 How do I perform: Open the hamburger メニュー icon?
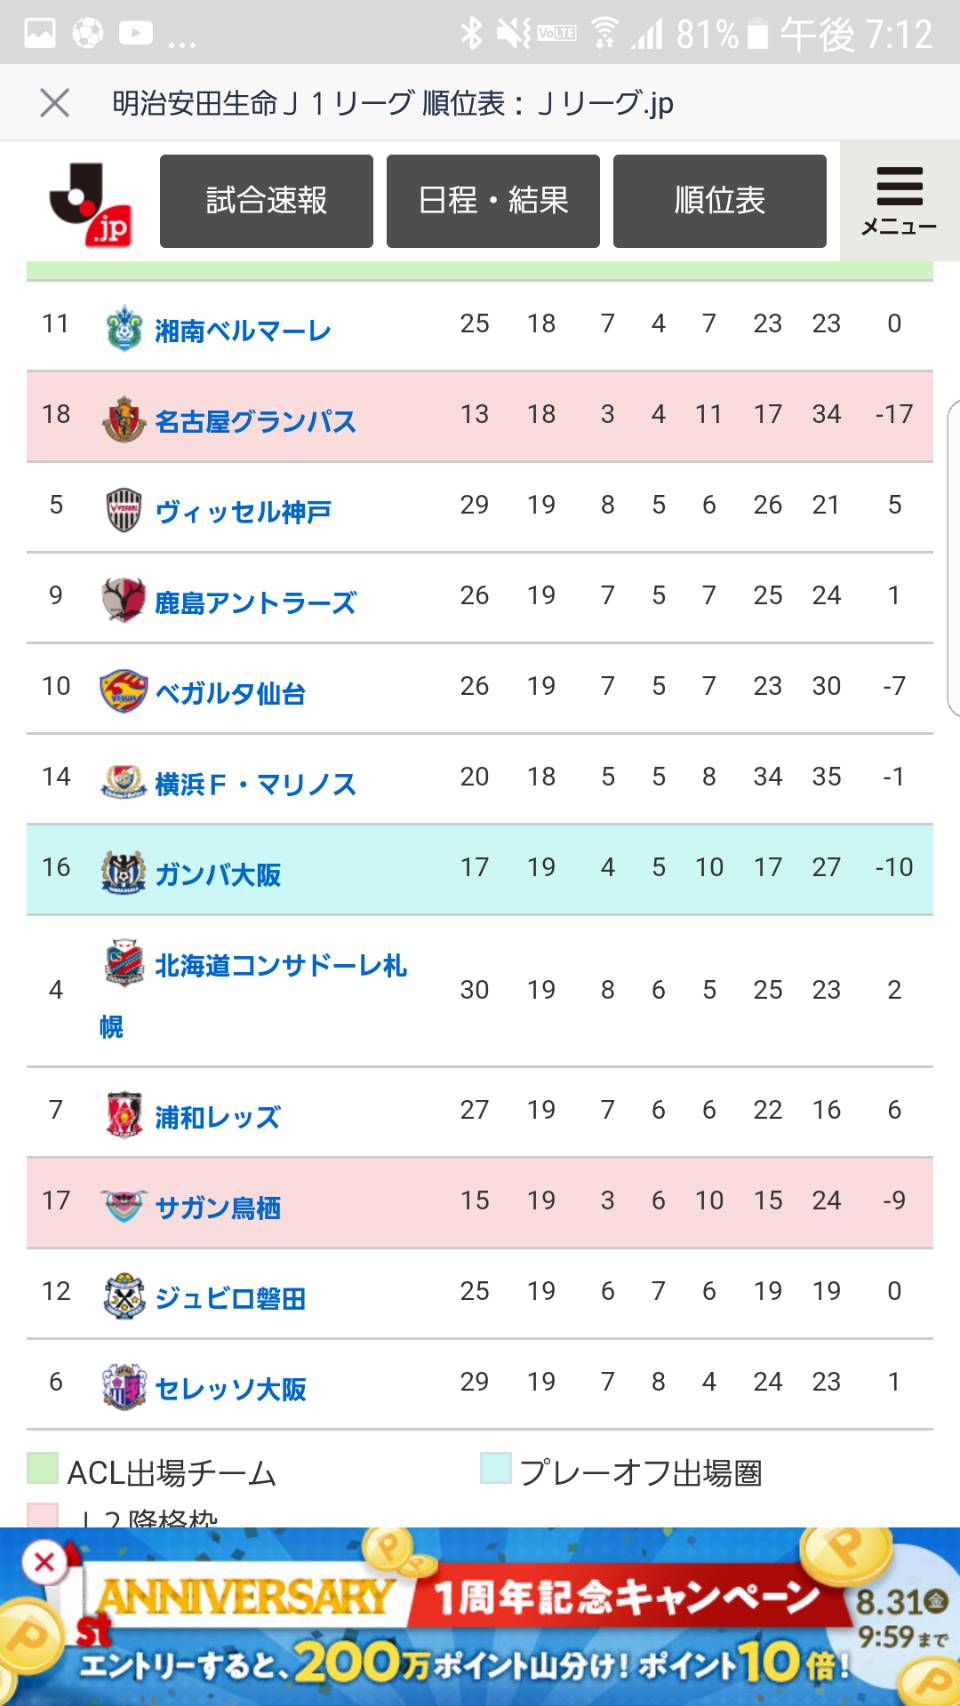pyautogui.click(x=899, y=201)
